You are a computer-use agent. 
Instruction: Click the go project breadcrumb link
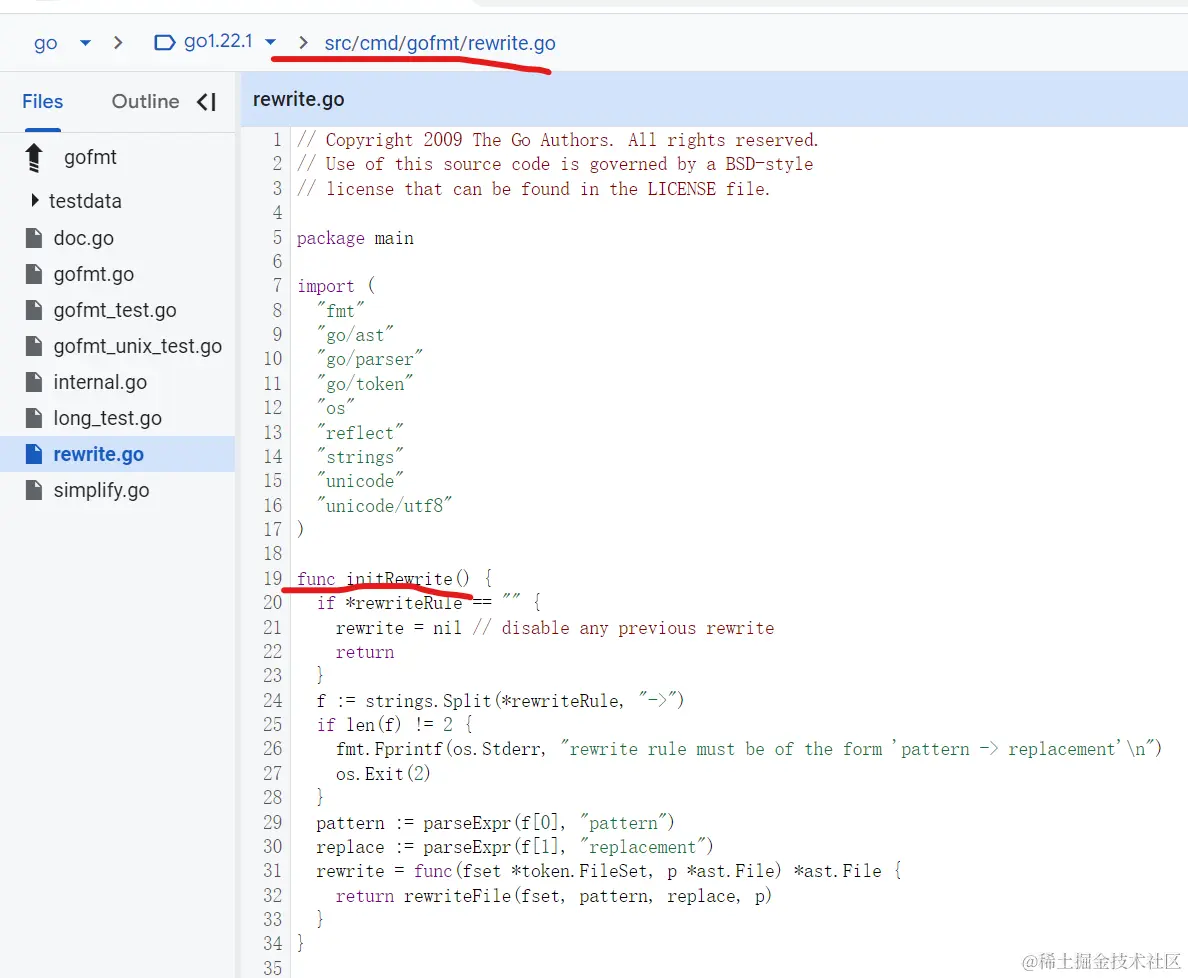tap(45, 43)
